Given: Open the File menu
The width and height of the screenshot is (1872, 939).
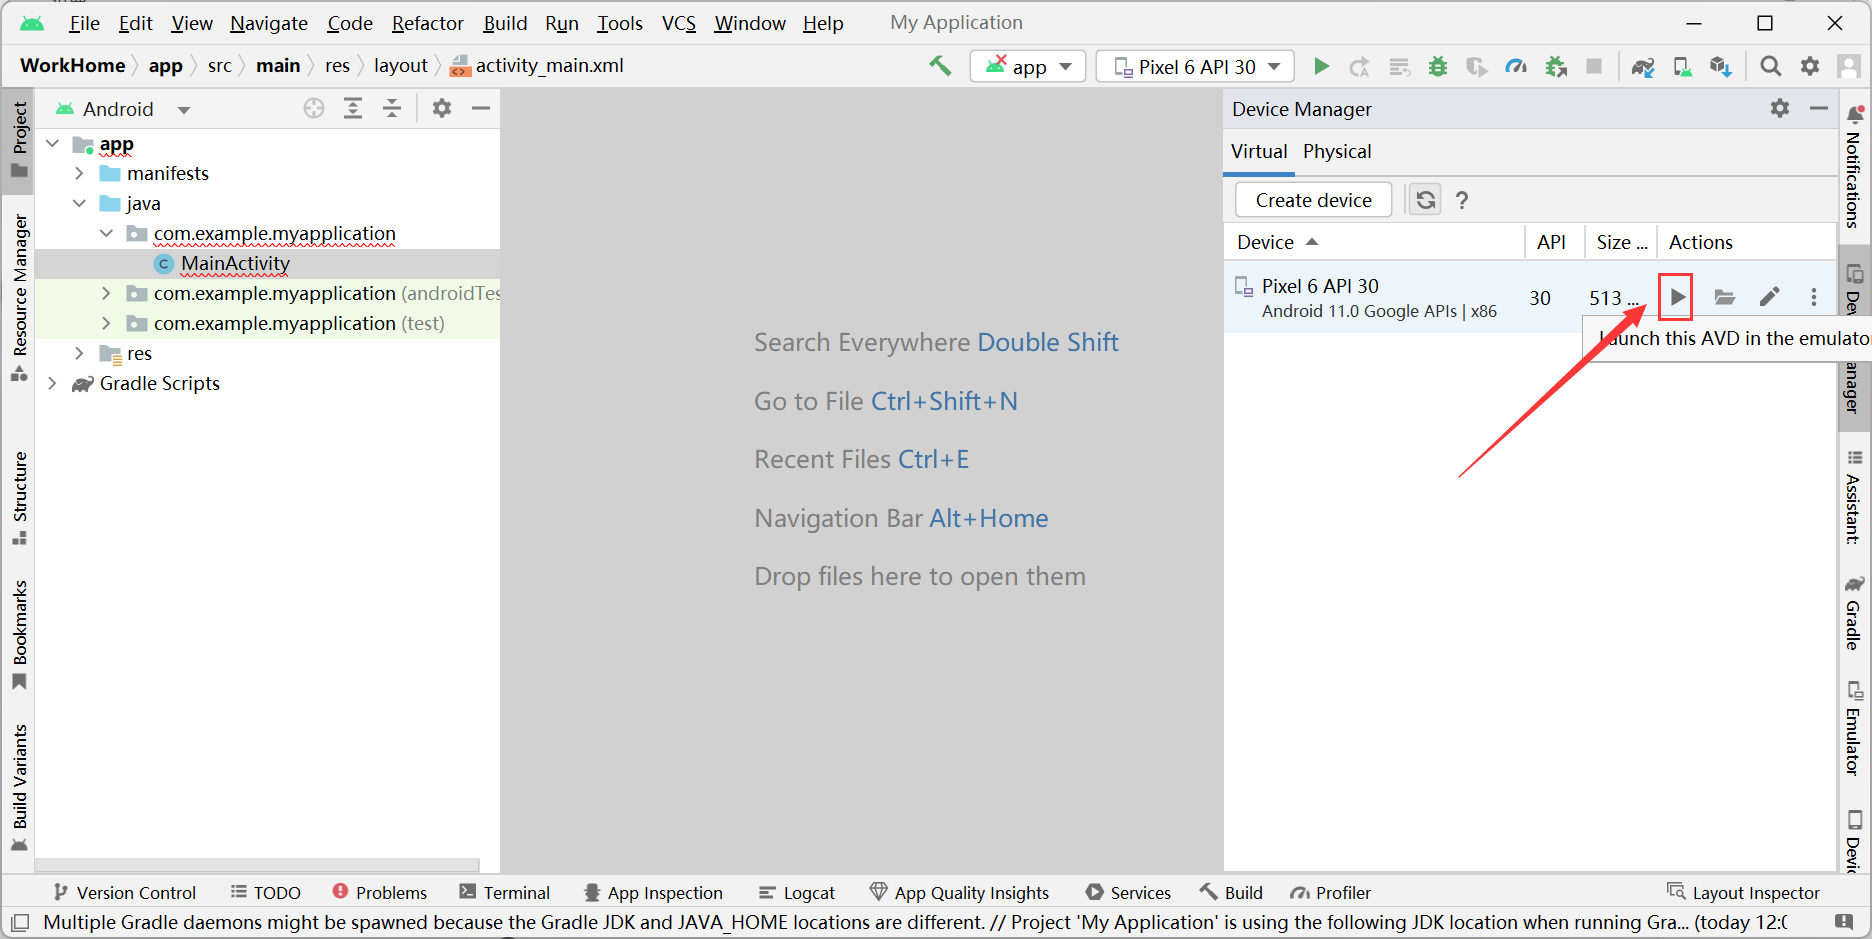Looking at the screenshot, I should 84,23.
